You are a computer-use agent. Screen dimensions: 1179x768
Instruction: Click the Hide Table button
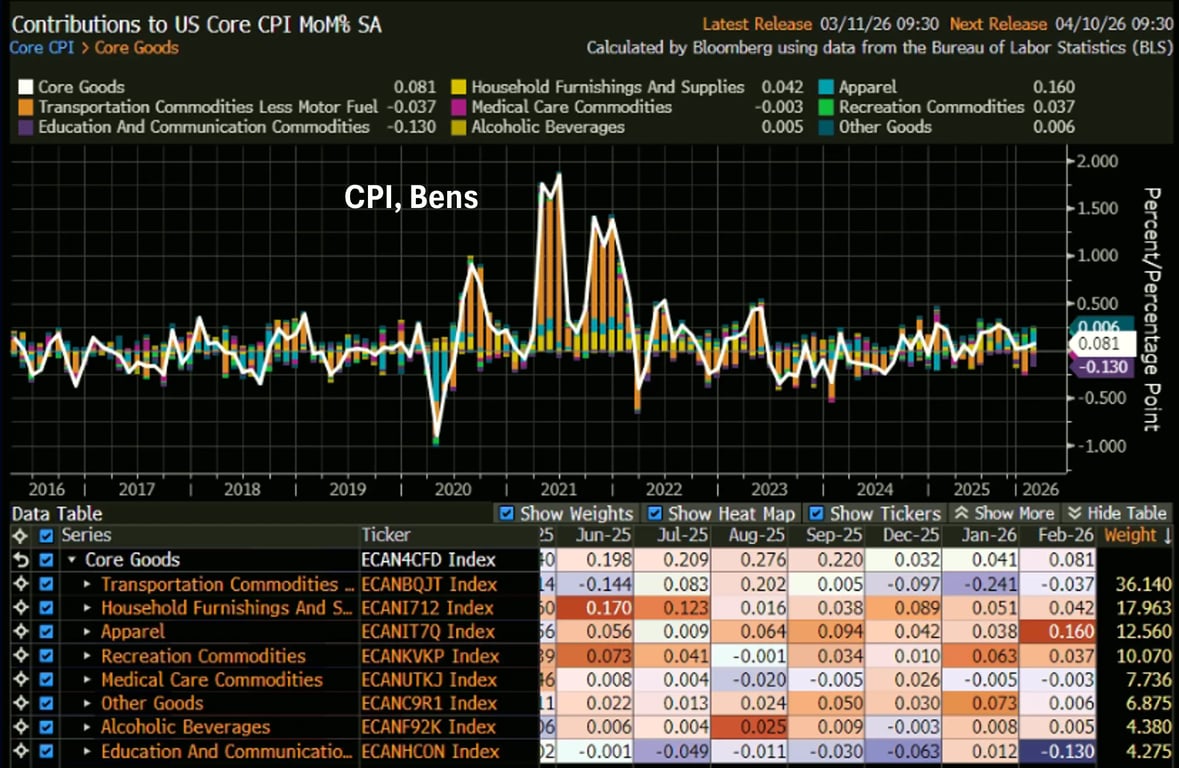1117,513
